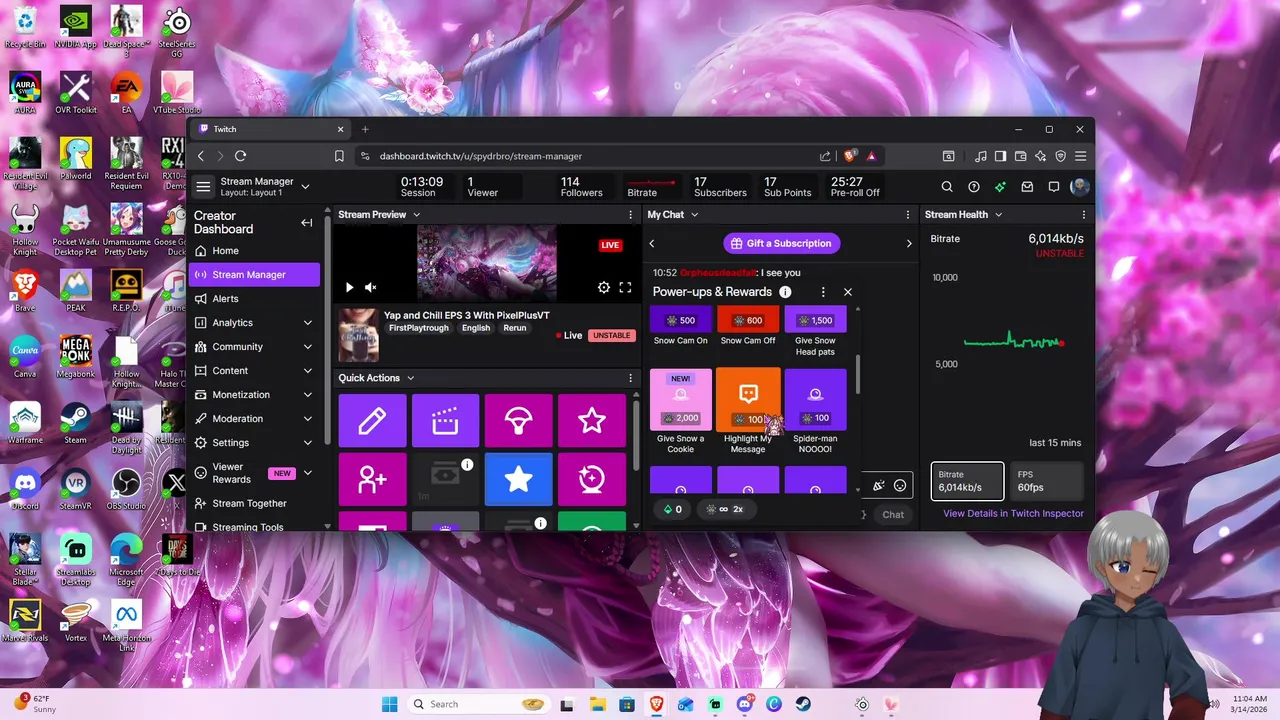The height and width of the screenshot is (720, 1280).
Task: Close the Power-ups & Rewards panel
Action: [848, 292]
